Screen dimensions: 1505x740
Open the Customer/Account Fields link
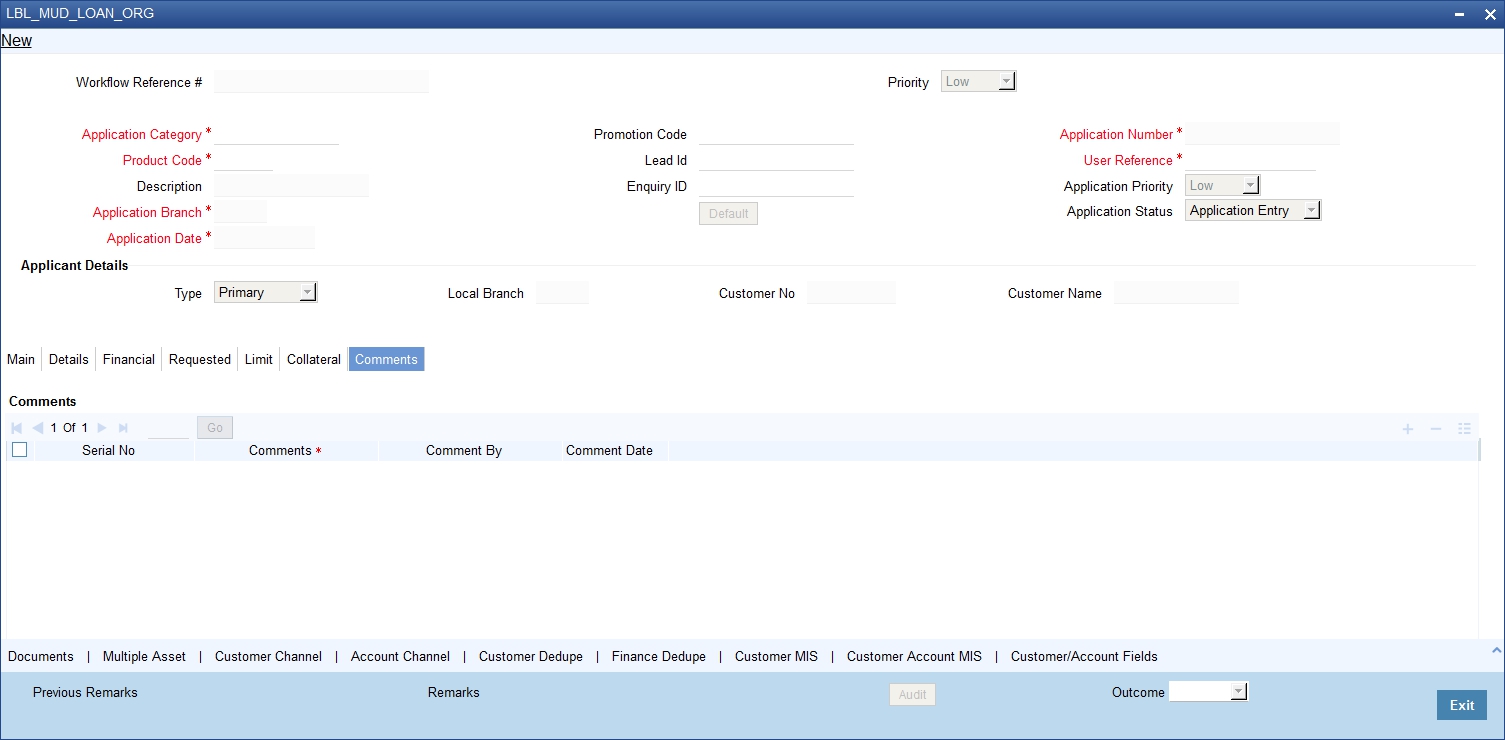(1084, 657)
